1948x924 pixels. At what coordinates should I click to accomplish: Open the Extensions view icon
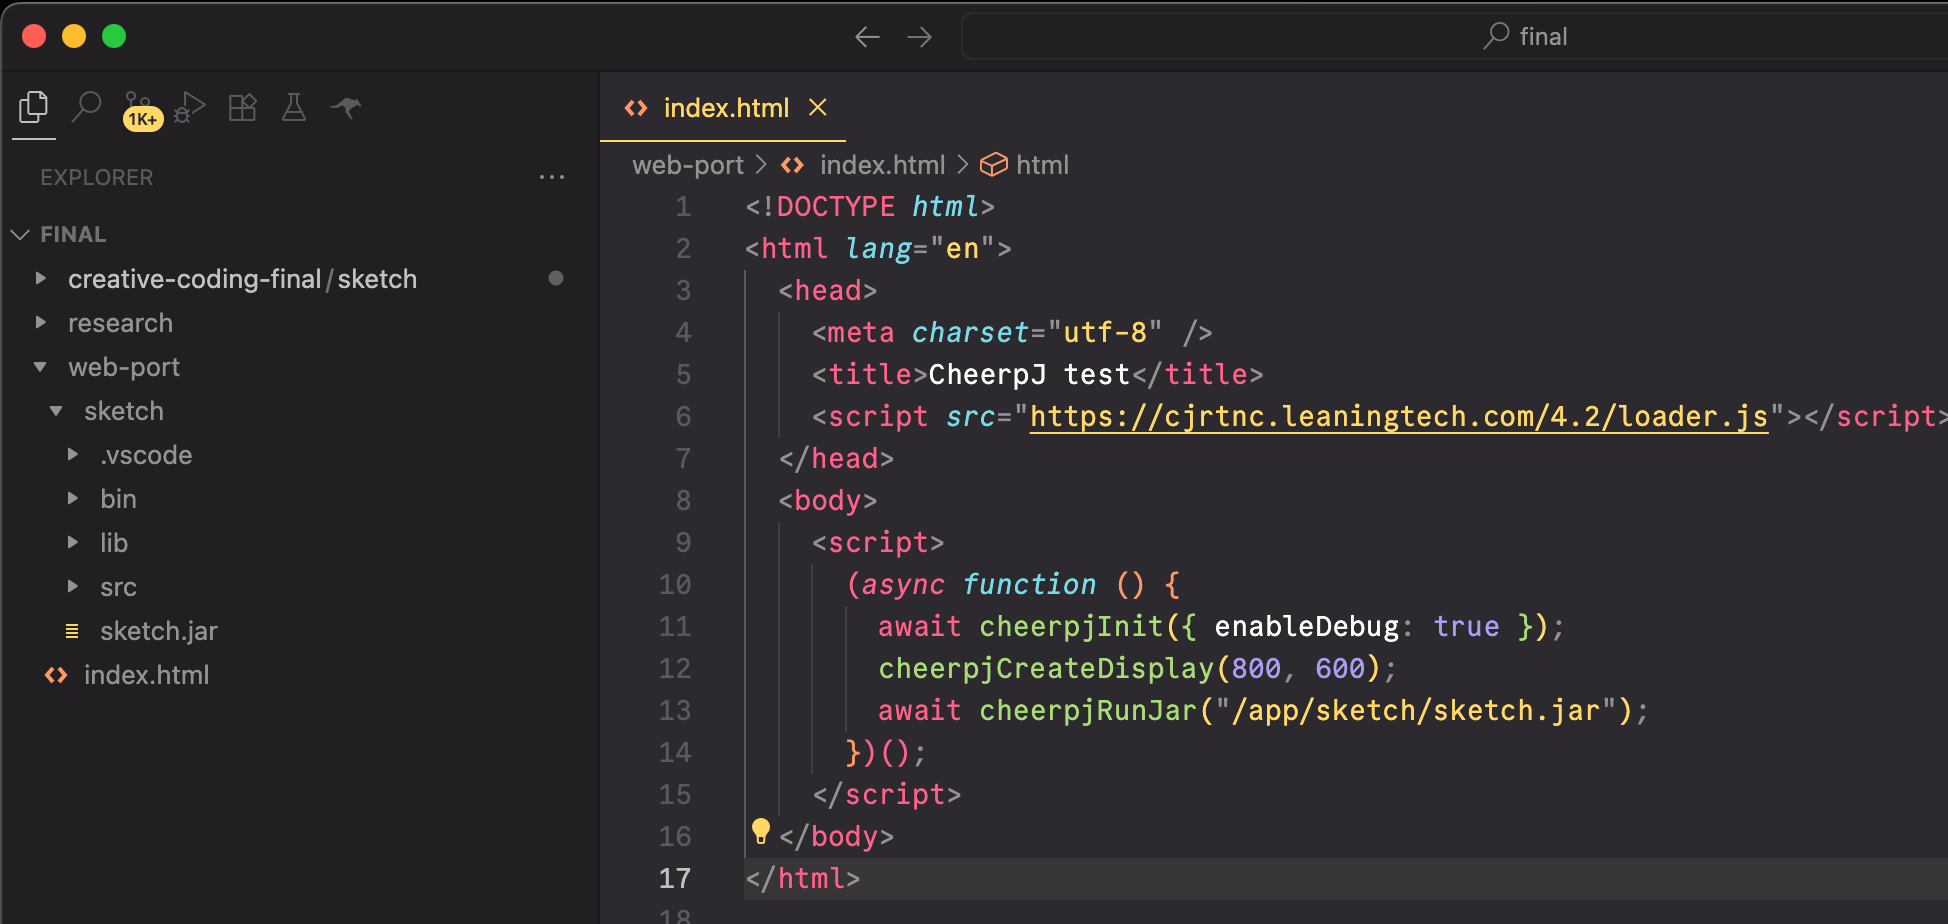[x=242, y=107]
